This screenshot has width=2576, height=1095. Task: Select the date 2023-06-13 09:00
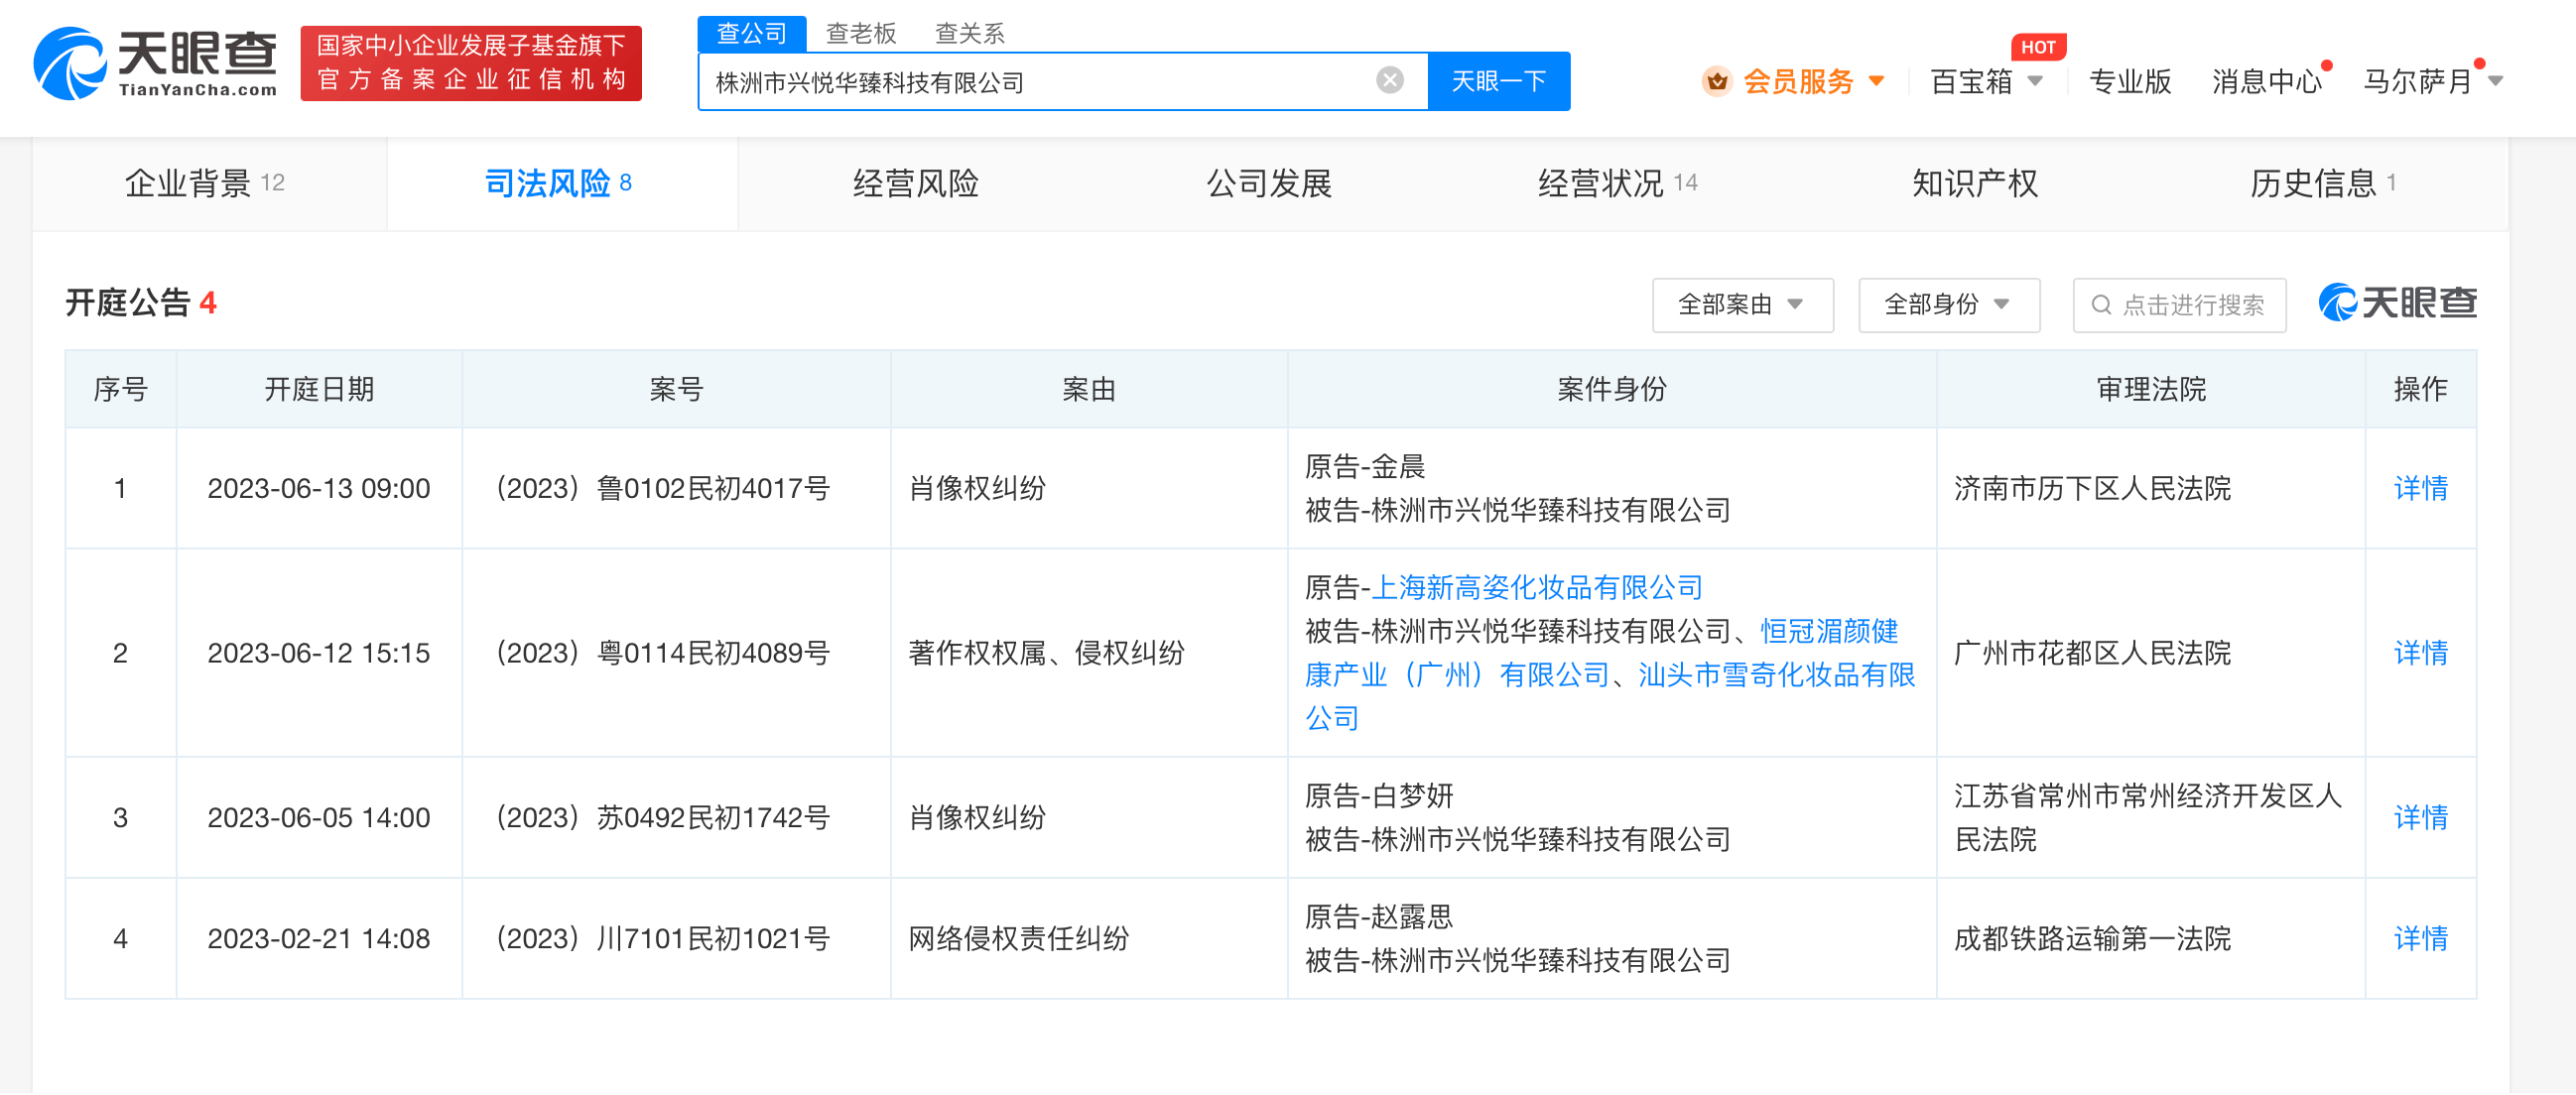(318, 489)
